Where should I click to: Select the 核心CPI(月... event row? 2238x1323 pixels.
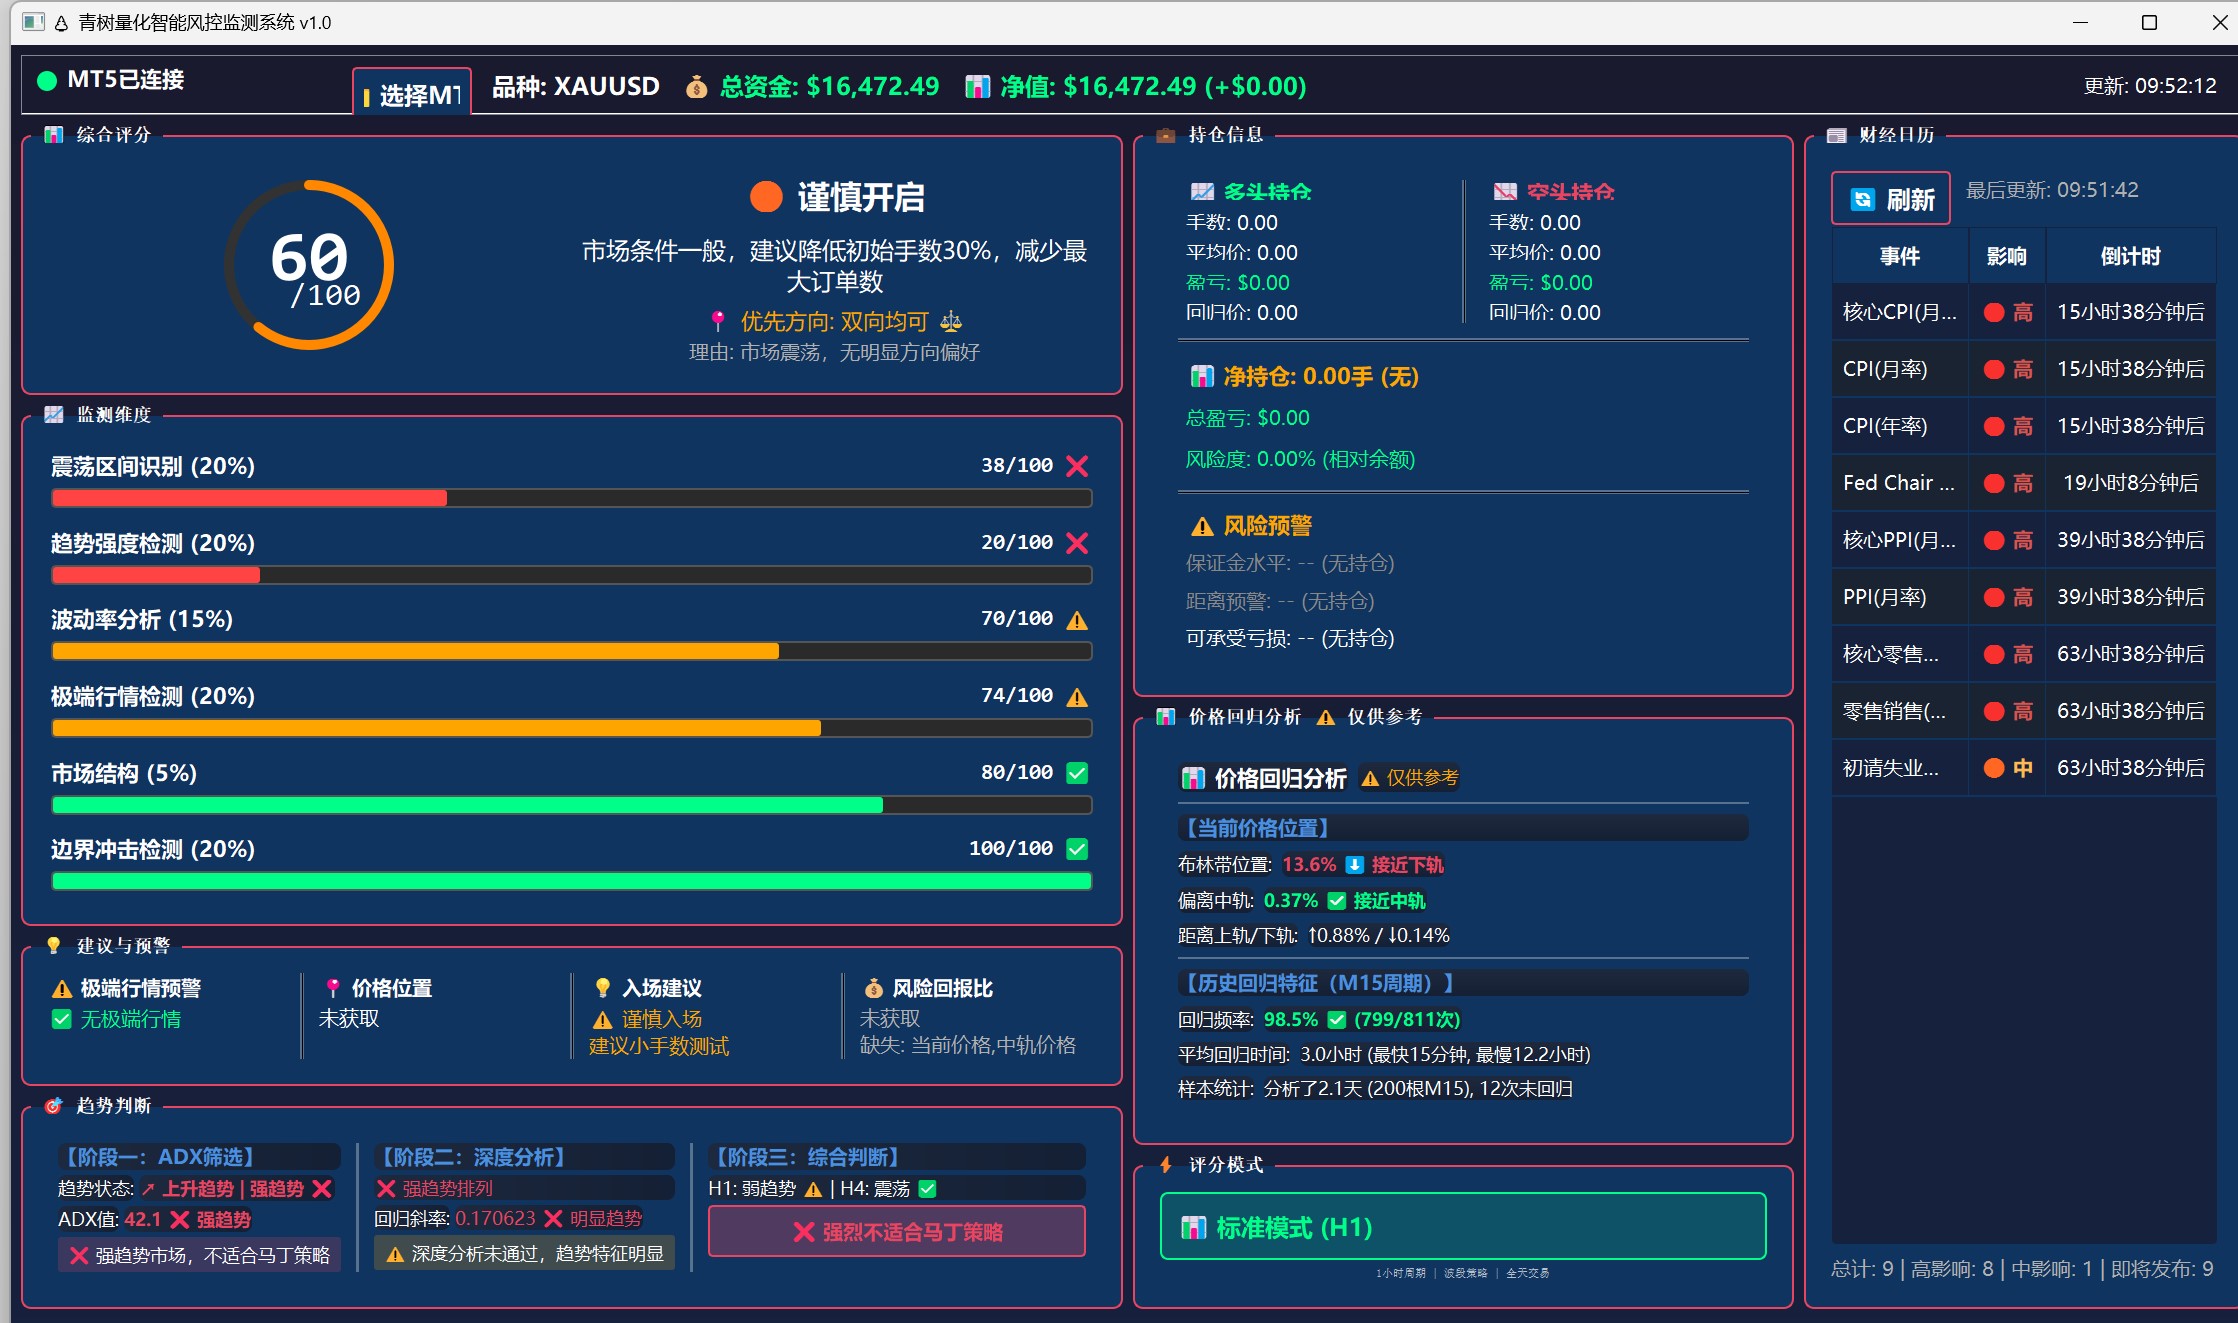click(x=2024, y=312)
